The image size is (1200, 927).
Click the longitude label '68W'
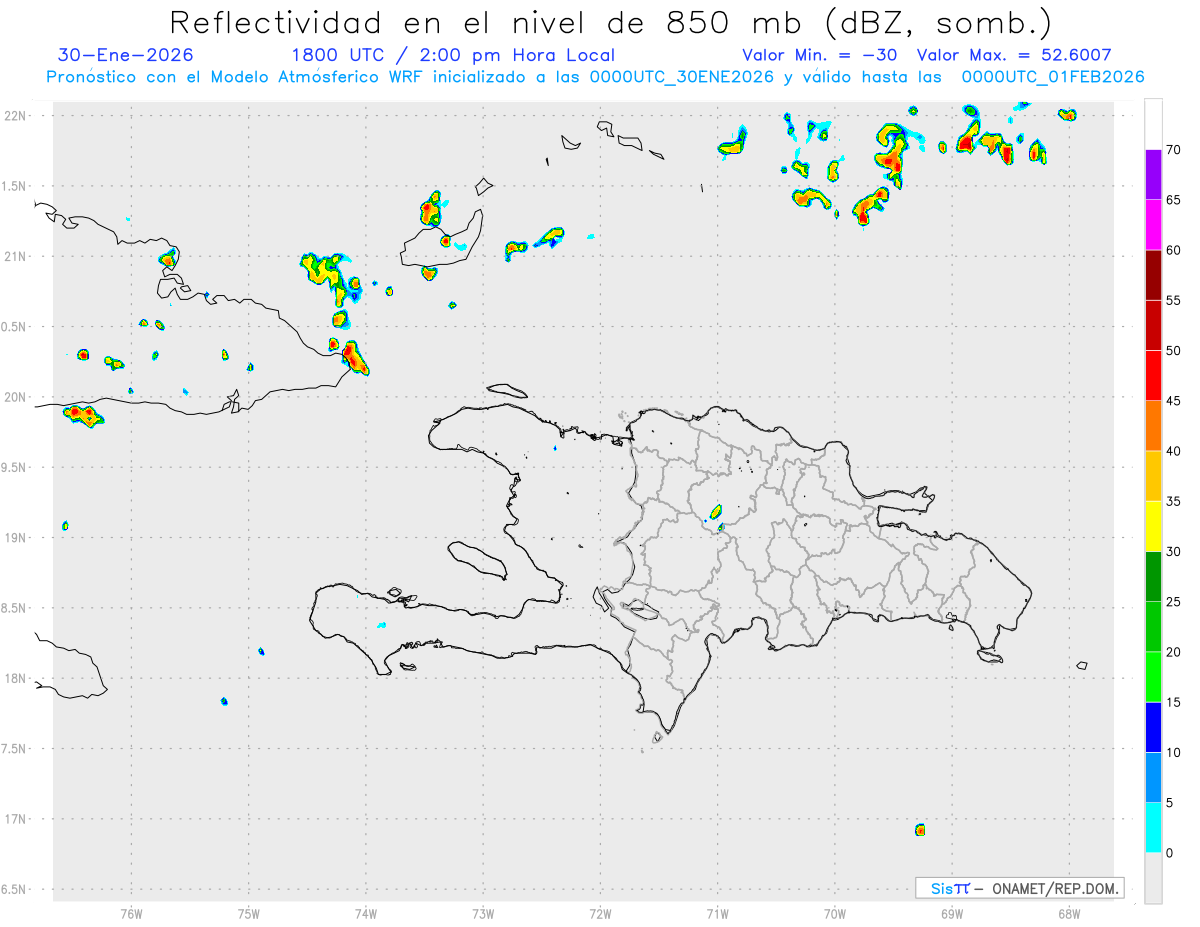(1069, 913)
